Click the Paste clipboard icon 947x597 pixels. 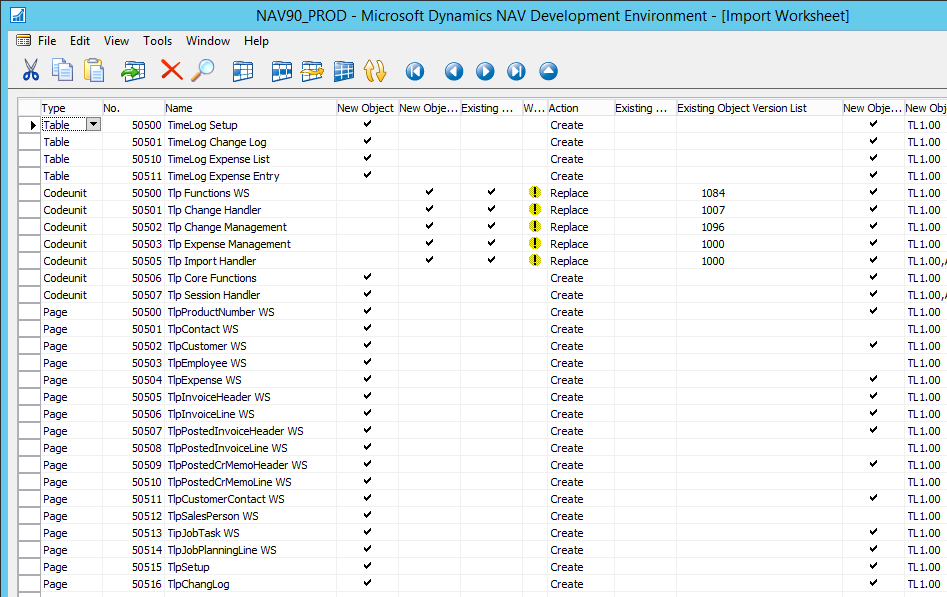(x=94, y=71)
